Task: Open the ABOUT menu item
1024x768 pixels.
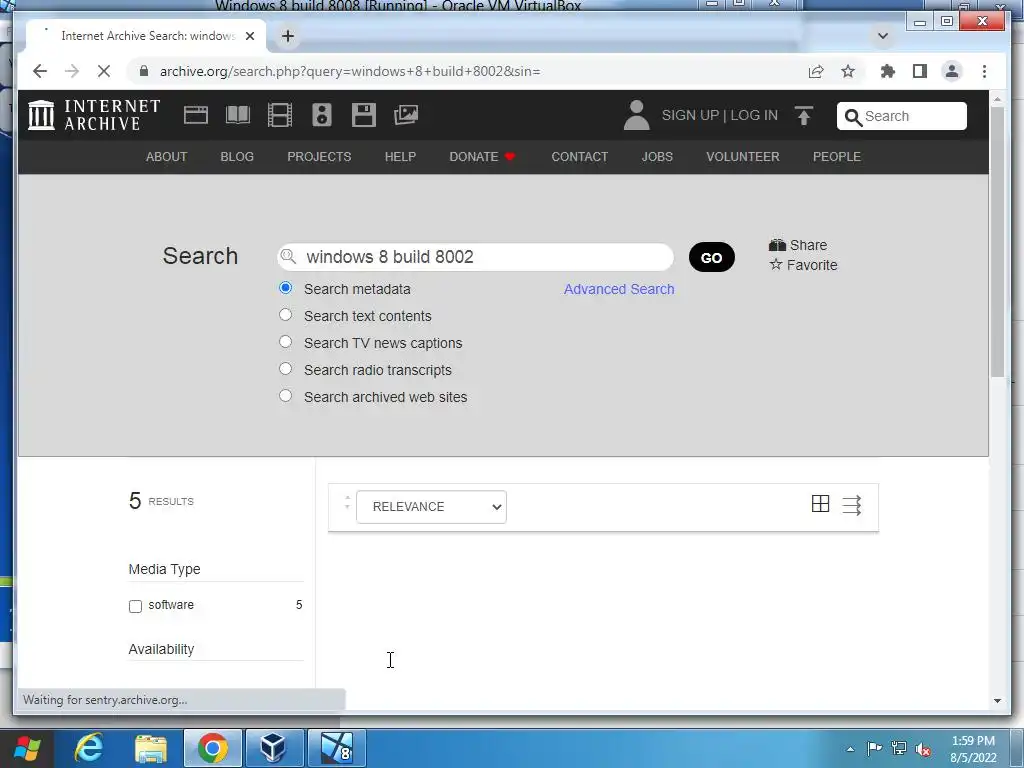Action: (166, 157)
